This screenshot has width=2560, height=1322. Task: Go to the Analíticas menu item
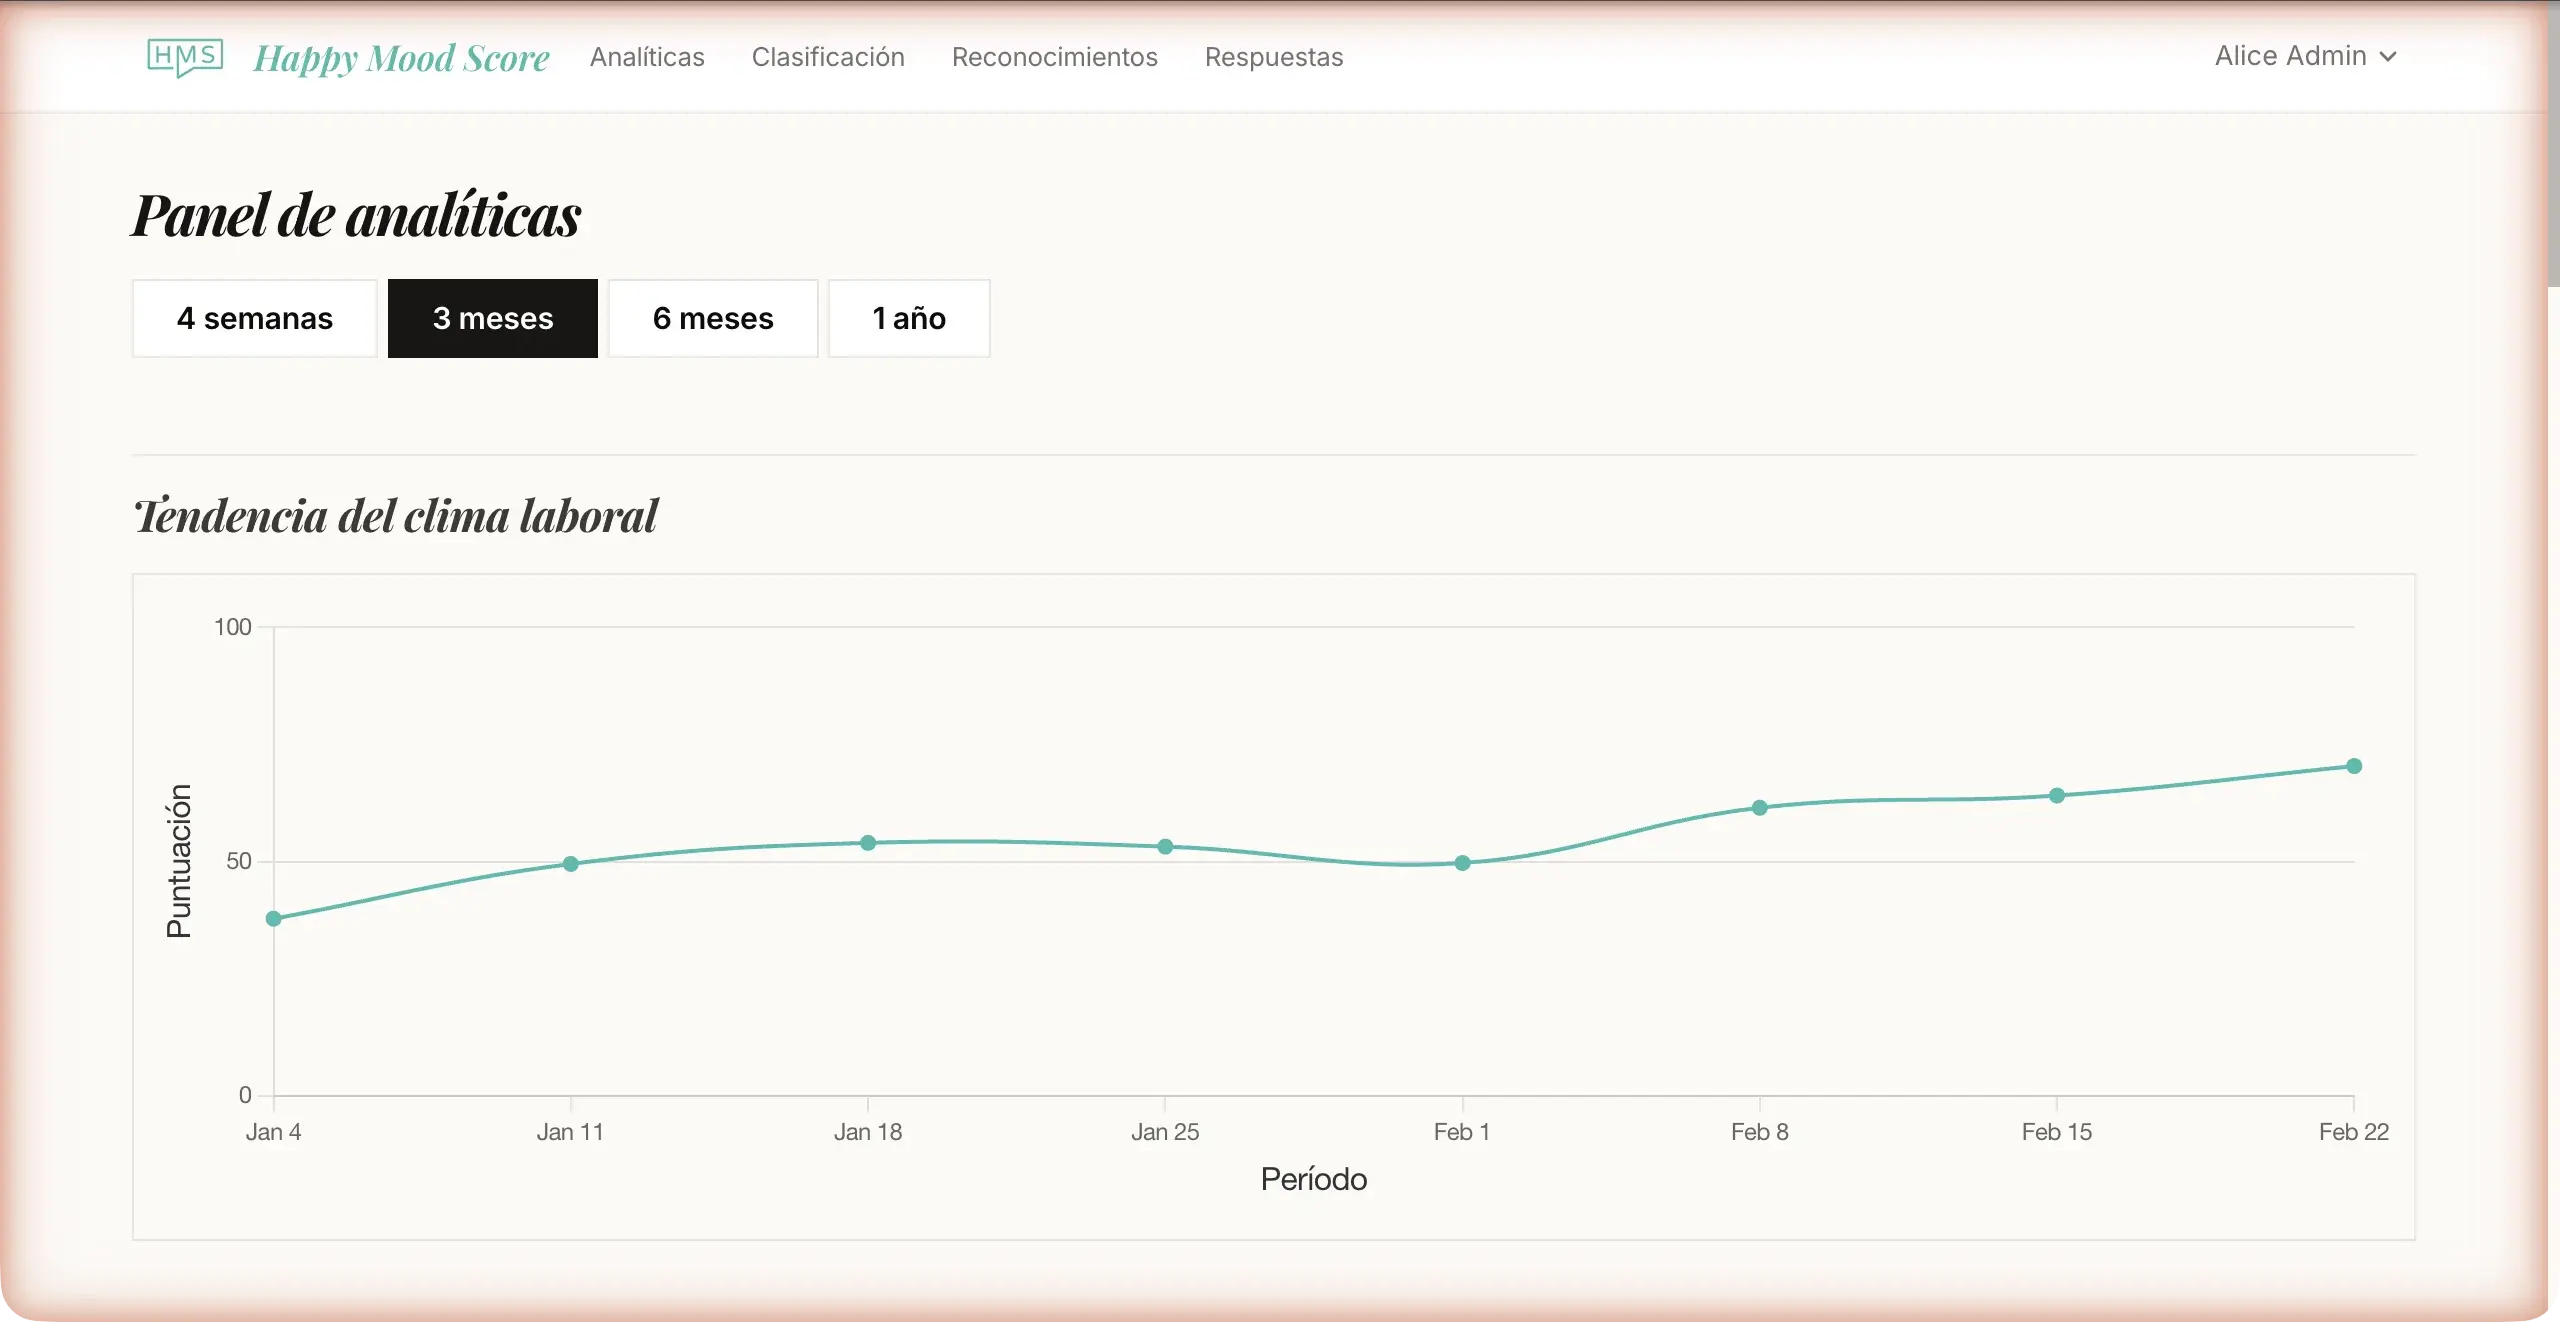pos(647,57)
